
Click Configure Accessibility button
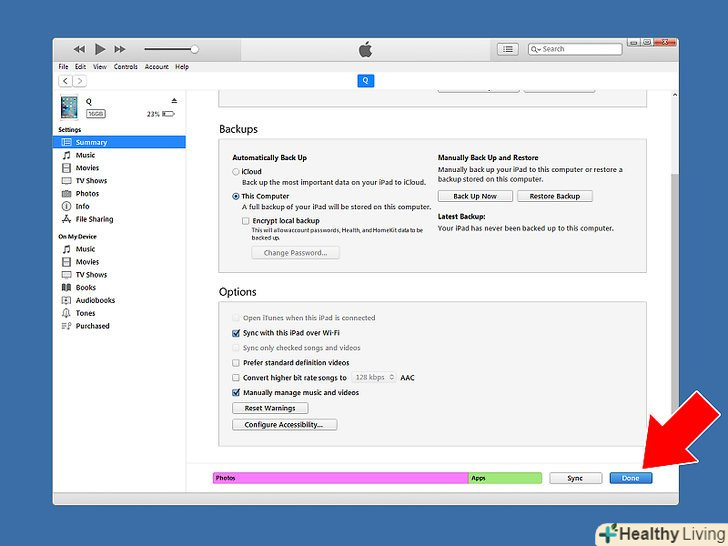coord(285,425)
